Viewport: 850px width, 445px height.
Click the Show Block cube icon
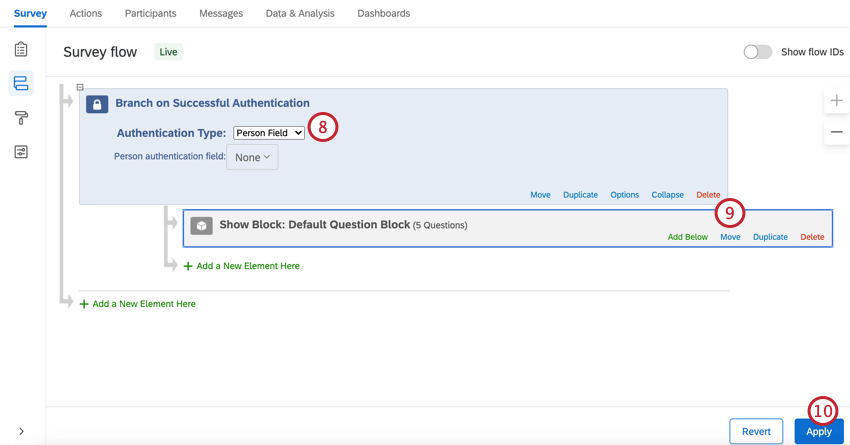(x=201, y=226)
